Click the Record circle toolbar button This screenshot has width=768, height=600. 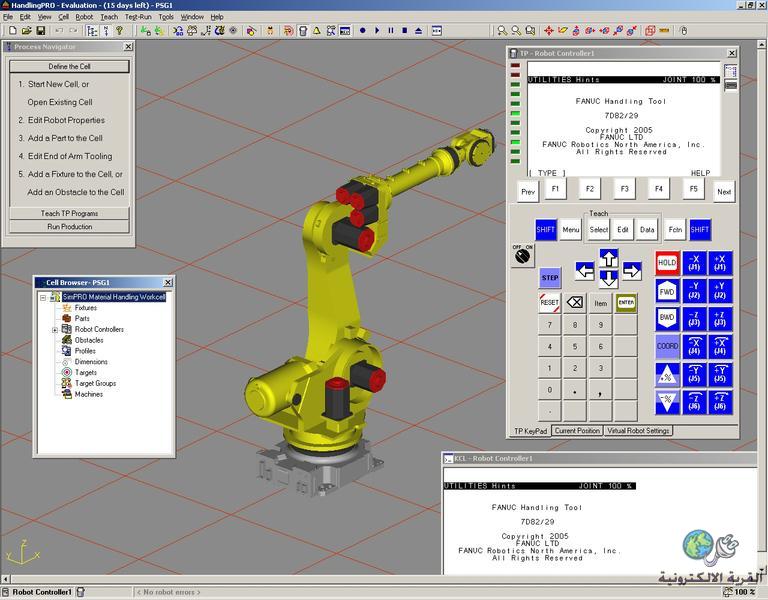point(362,30)
